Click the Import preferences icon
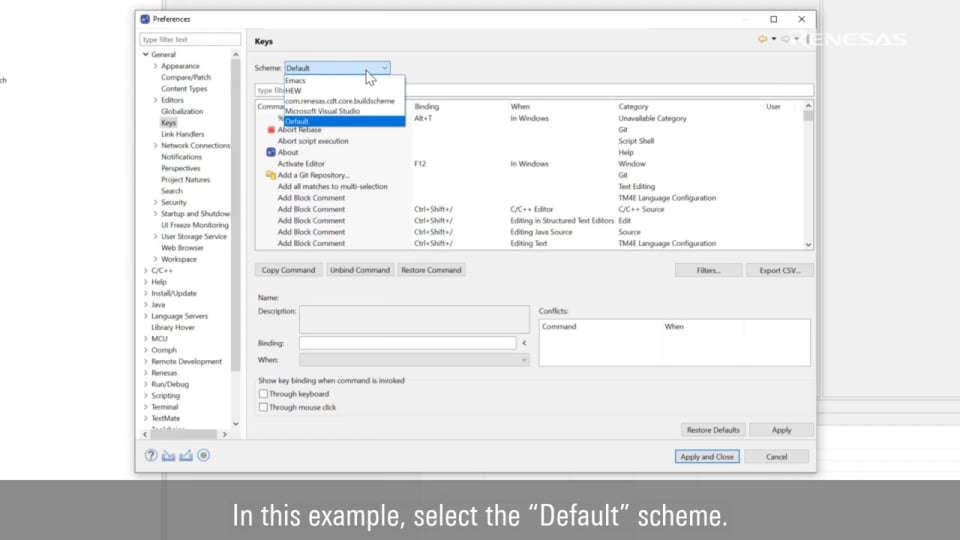 coord(168,455)
